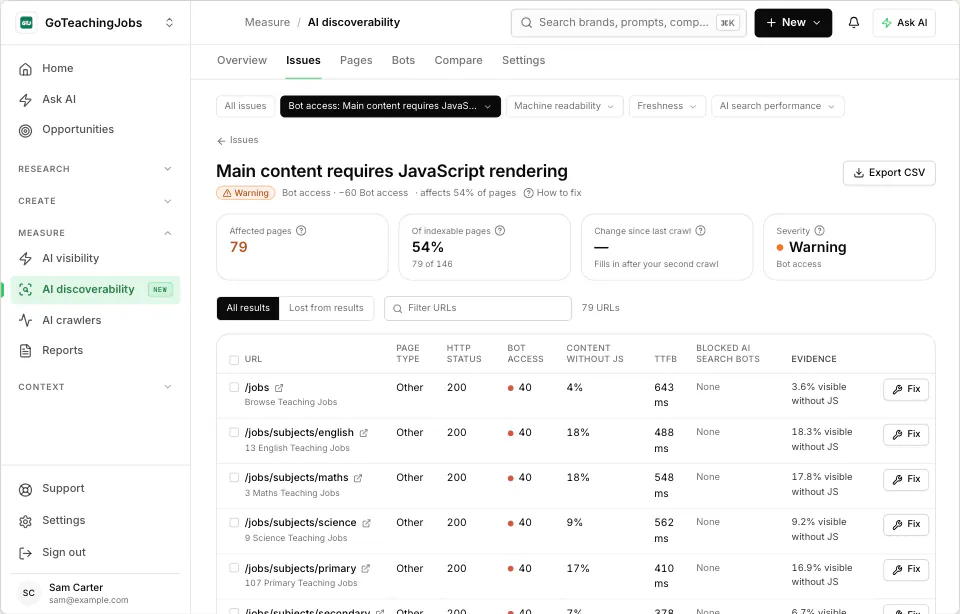Screen dimensions: 960x614
Task: Switch to Lost from results
Action: [x=326, y=308]
